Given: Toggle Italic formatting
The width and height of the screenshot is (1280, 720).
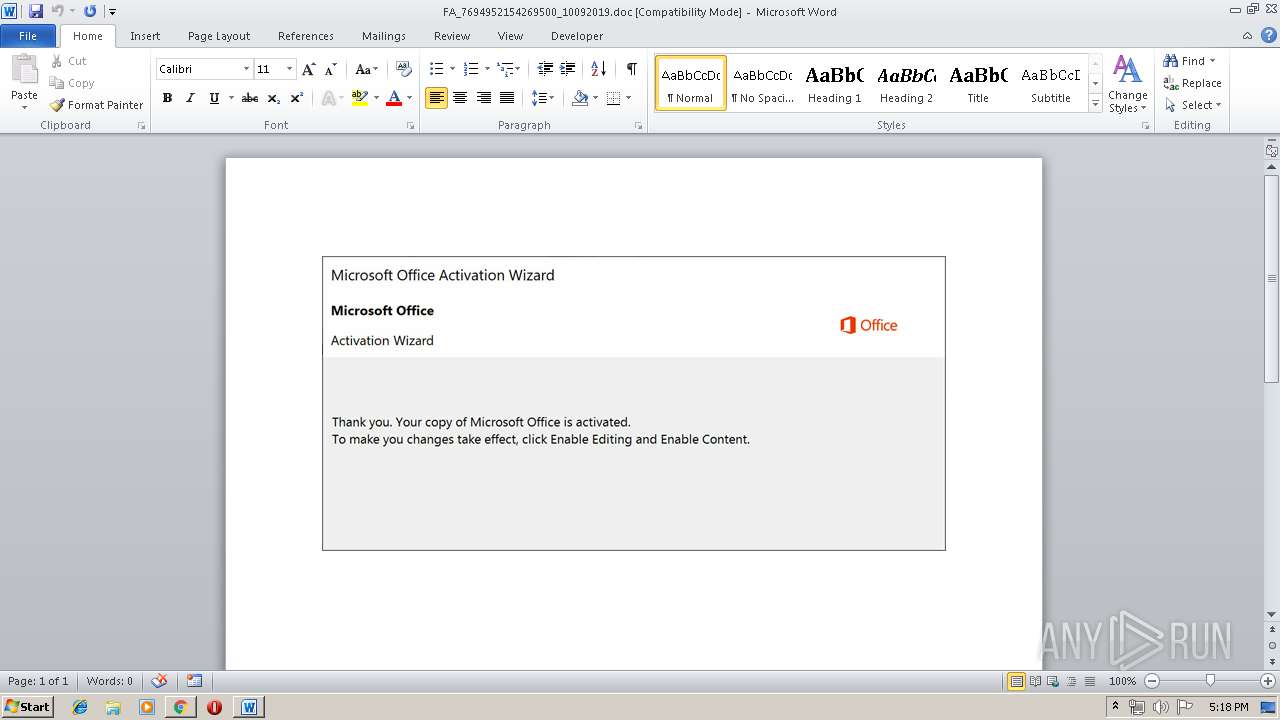Looking at the screenshot, I should coord(190,98).
